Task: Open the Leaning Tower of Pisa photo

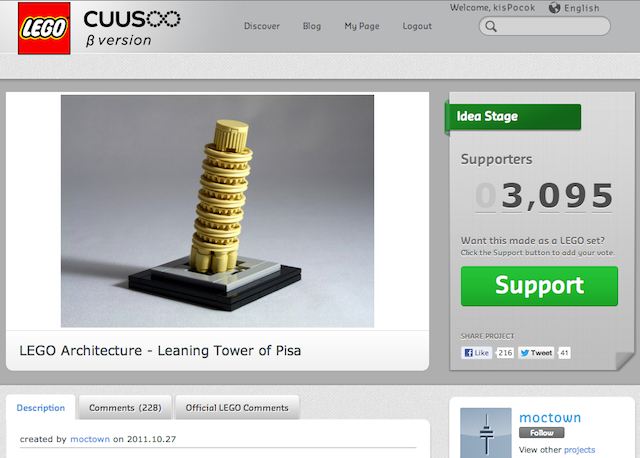Action: (x=218, y=211)
